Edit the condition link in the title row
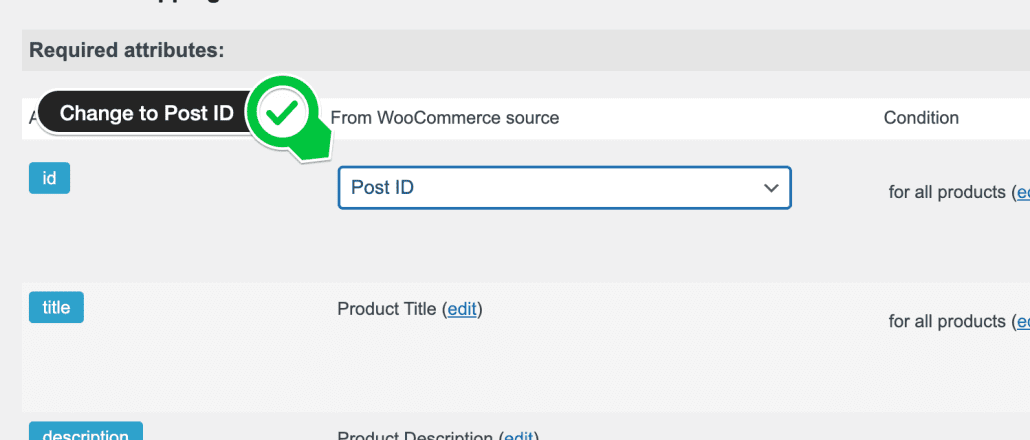1030x440 pixels. tap(1022, 321)
